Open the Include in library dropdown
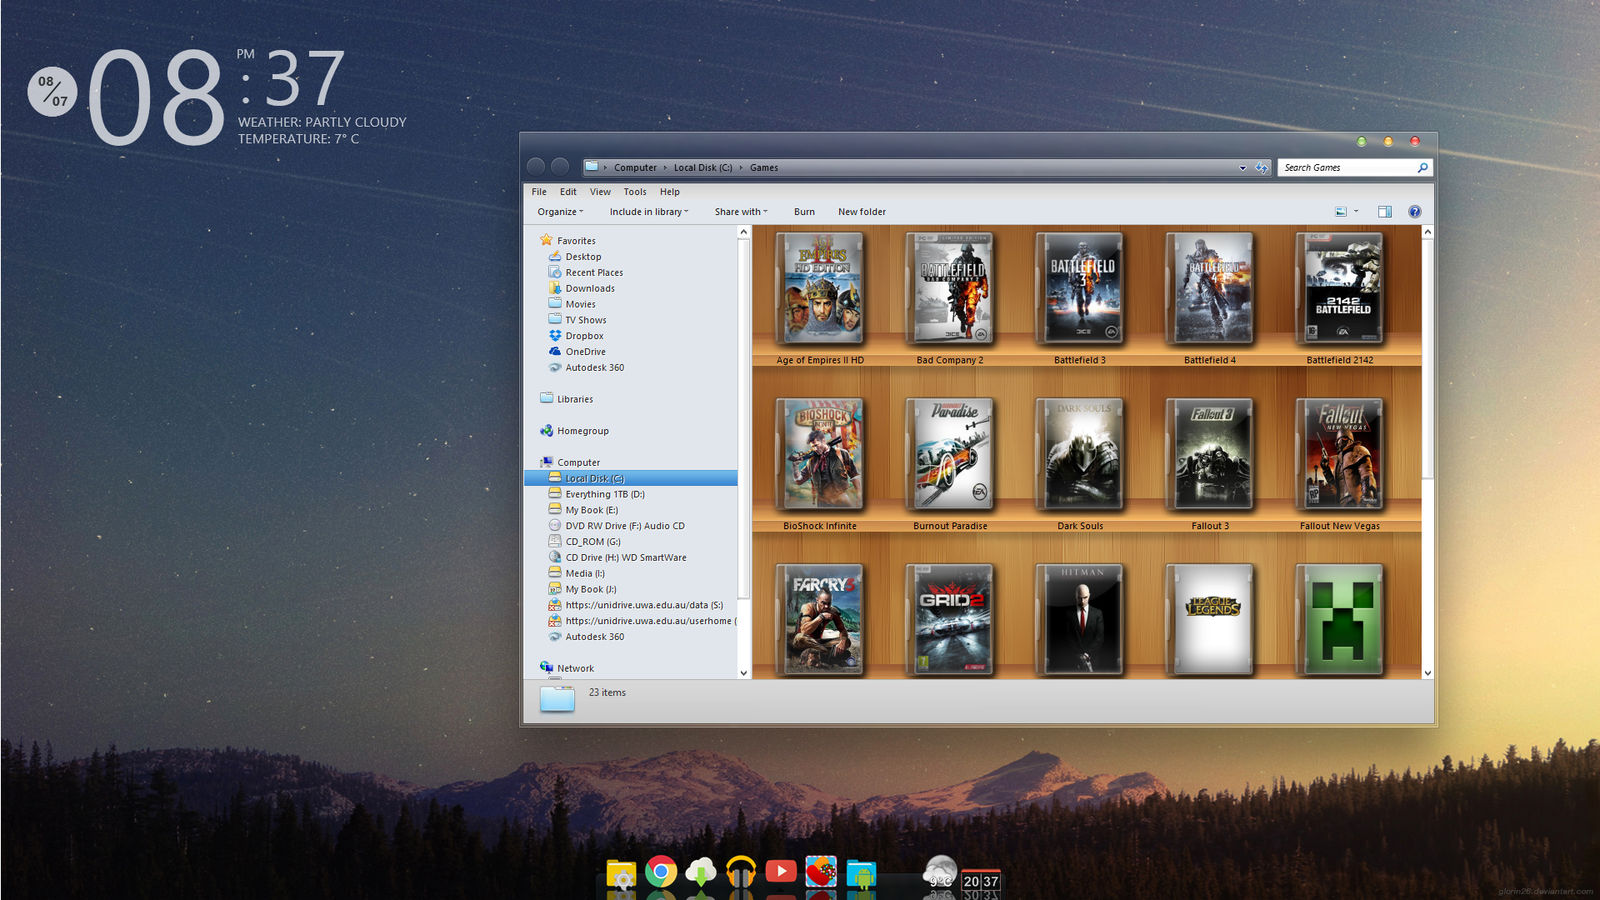Screen dimensions: 1600x900 [x=649, y=212]
